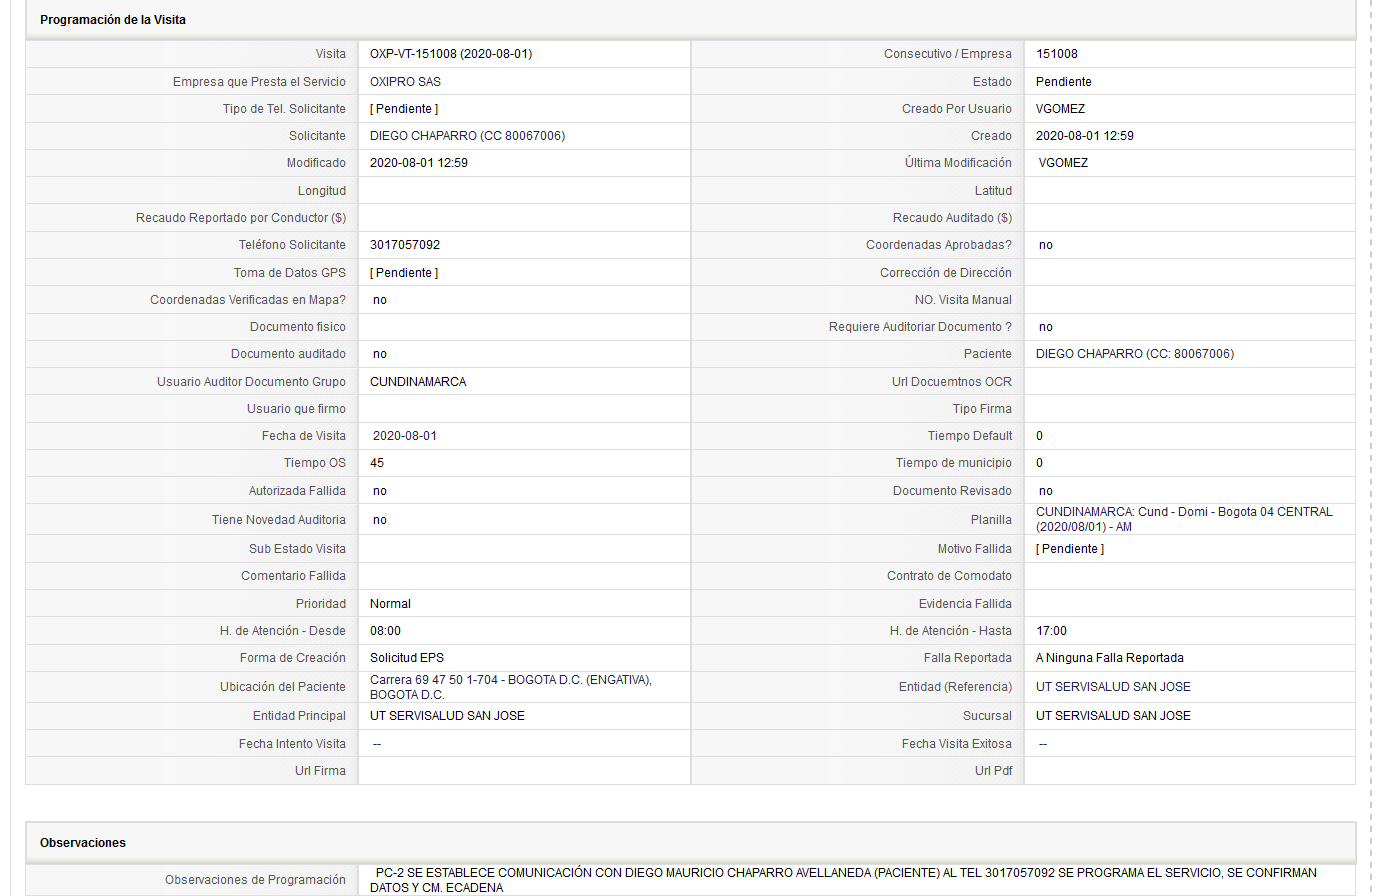Screen dimensions: 1394x896
Task: Click Entidad (Referencia) value UT SERVISALUD SAN JOSE
Action: [x=1113, y=687]
